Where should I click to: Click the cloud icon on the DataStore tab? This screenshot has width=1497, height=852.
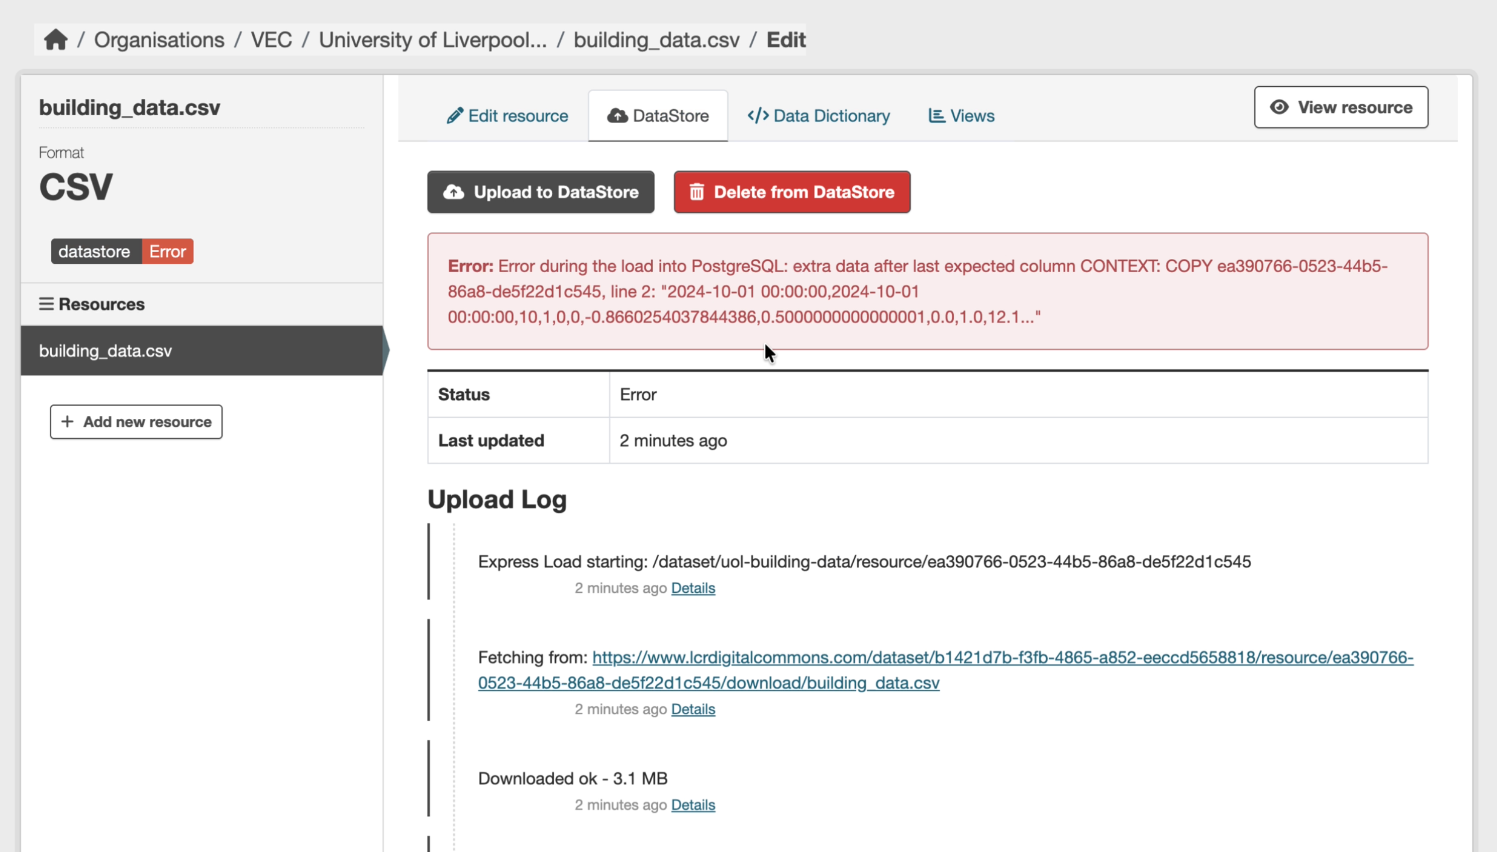click(620, 115)
